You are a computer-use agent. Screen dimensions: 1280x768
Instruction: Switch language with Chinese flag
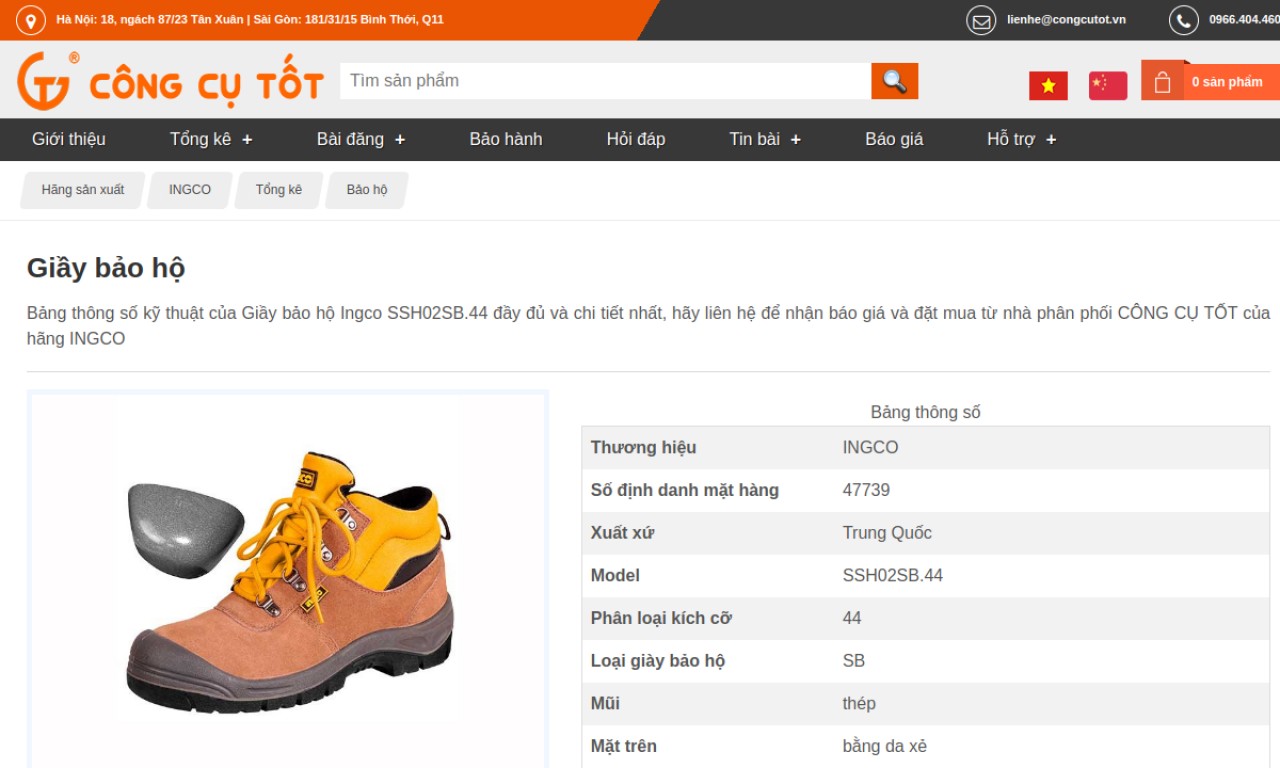click(x=1108, y=86)
